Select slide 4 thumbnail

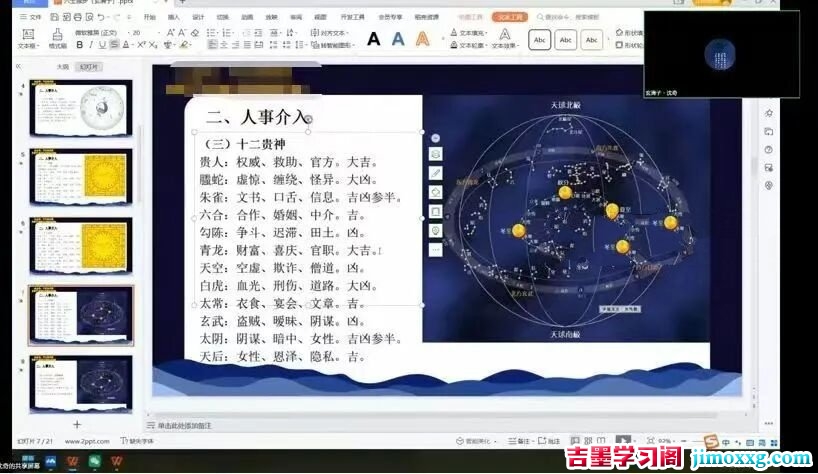point(81,108)
